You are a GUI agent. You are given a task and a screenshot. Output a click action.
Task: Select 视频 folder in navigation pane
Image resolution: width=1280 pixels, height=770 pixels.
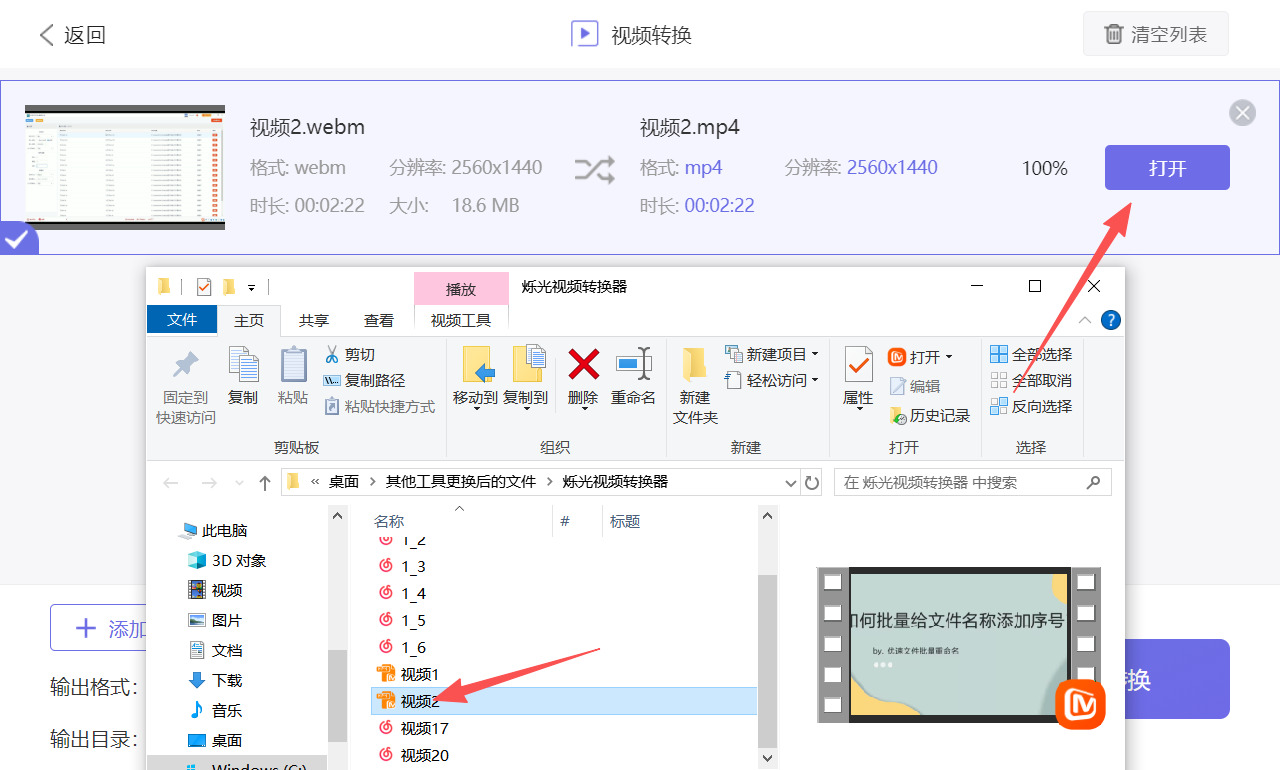pyautogui.click(x=215, y=590)
